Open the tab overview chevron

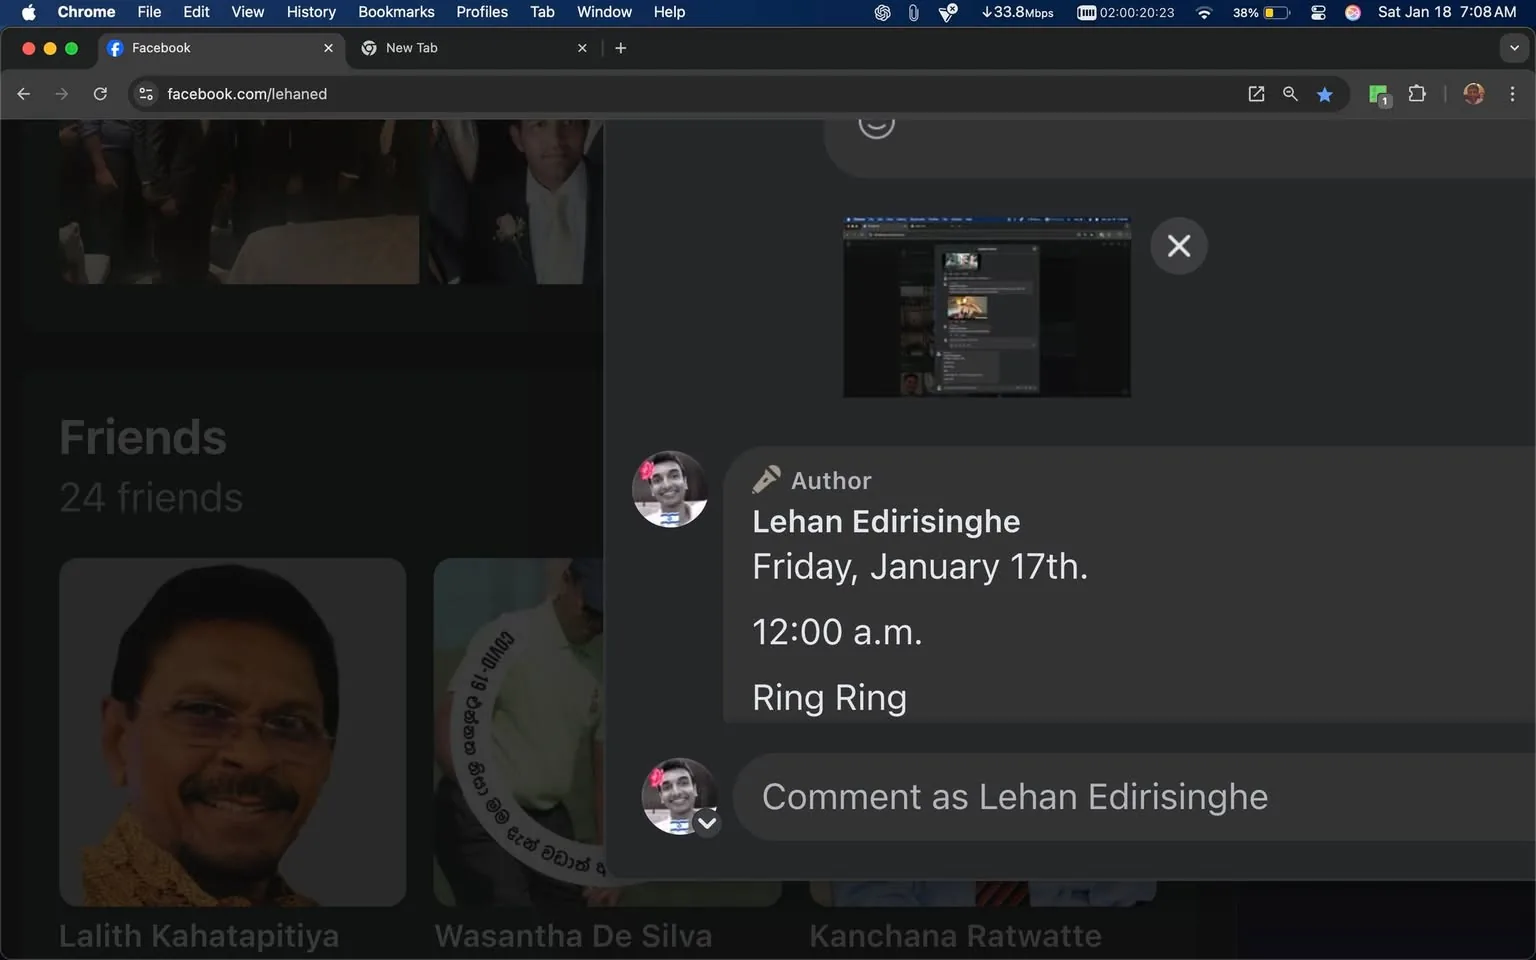pos(1513,47)
